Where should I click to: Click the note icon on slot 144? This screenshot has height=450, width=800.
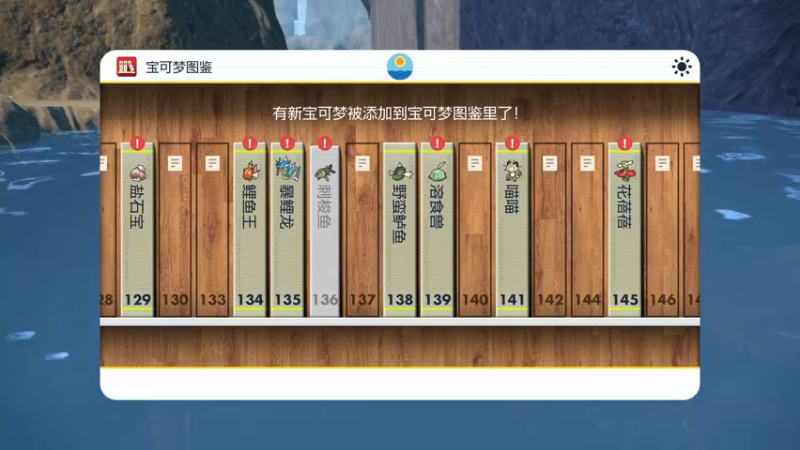pyautogui.click(x=587, y=163)
